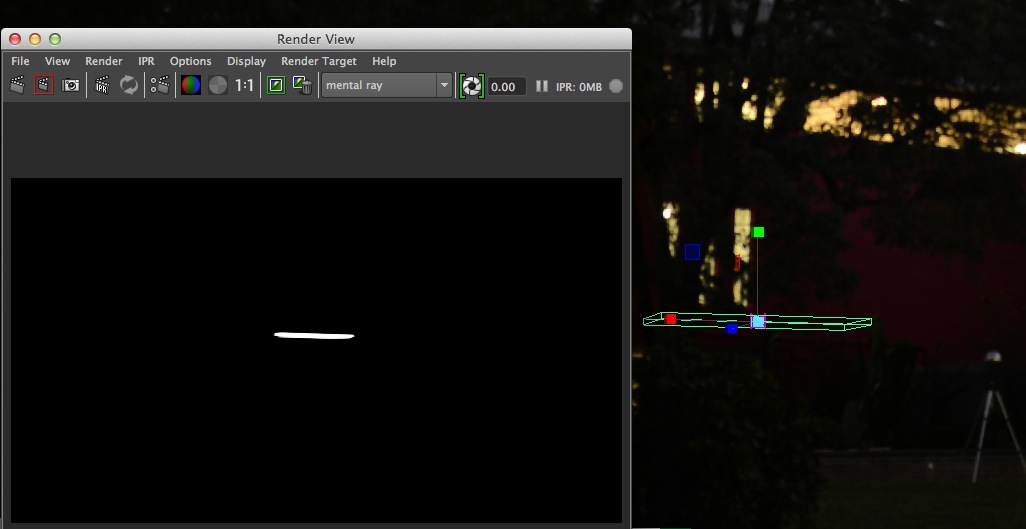The image size is (1026, 529).
Task: Pause IPR tuning with the pause button
Action: (542, 86)
